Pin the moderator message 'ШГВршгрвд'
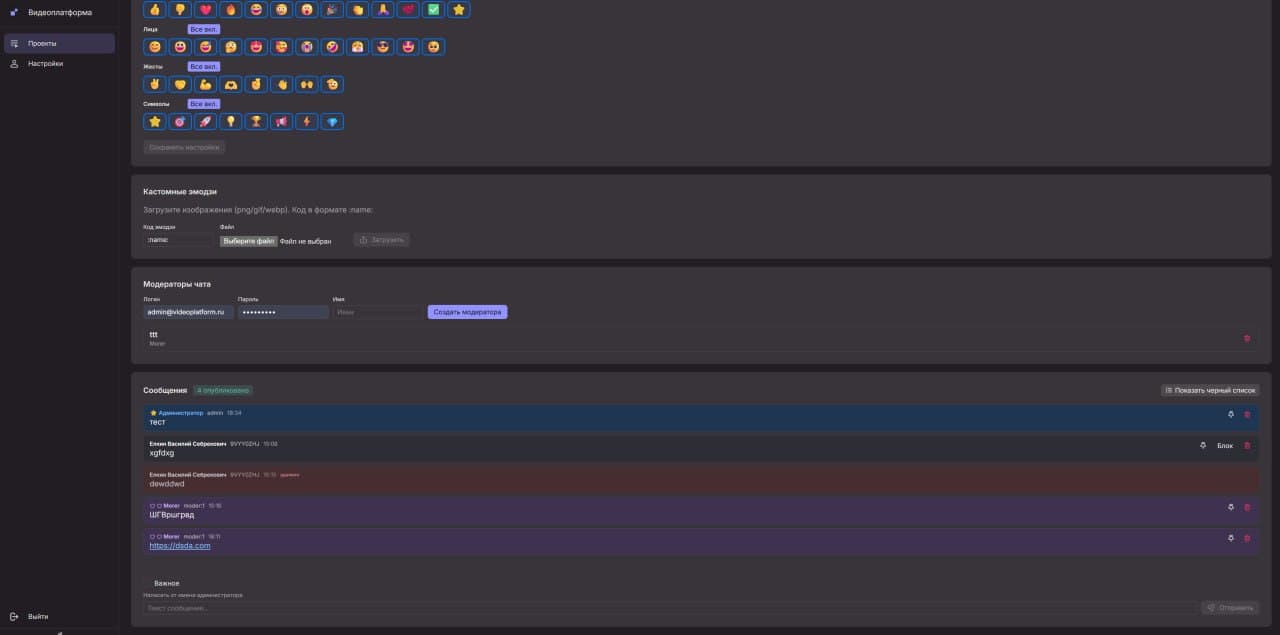This screenshot has width=1280, height=635. [1231, 507]
